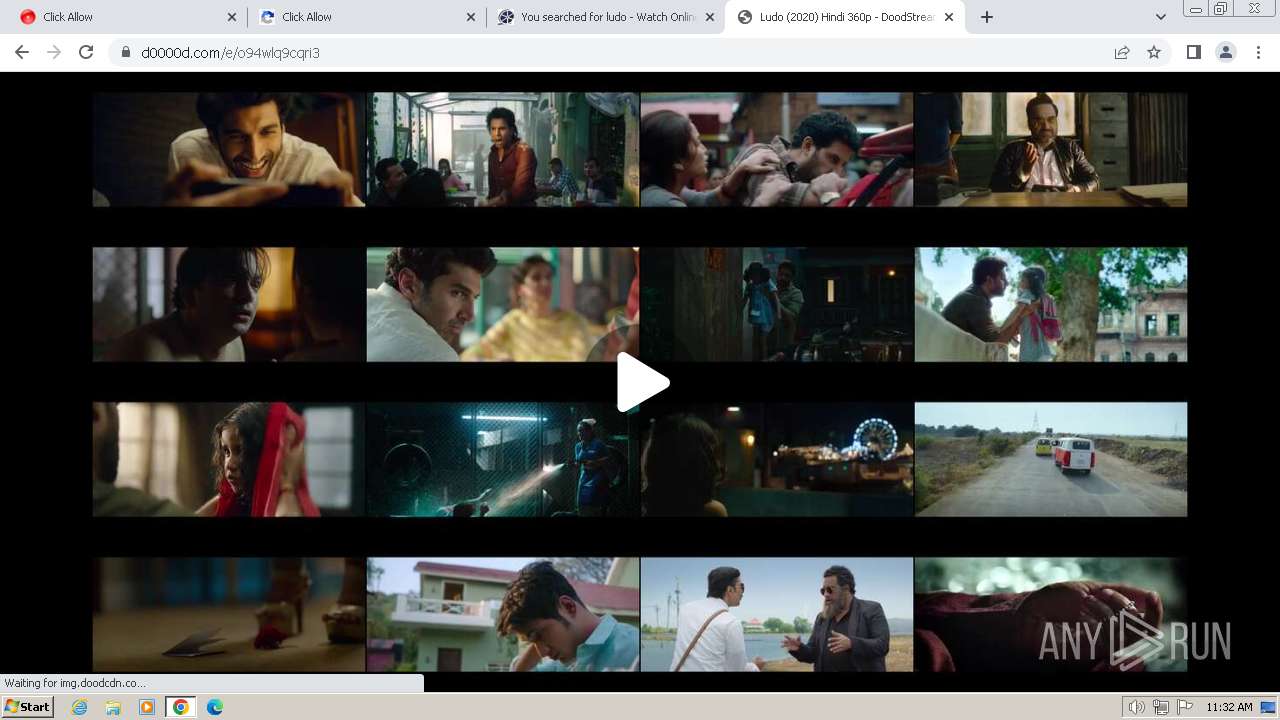
Task: Close the 'You searched for ludo' tab
Action: 710,17
